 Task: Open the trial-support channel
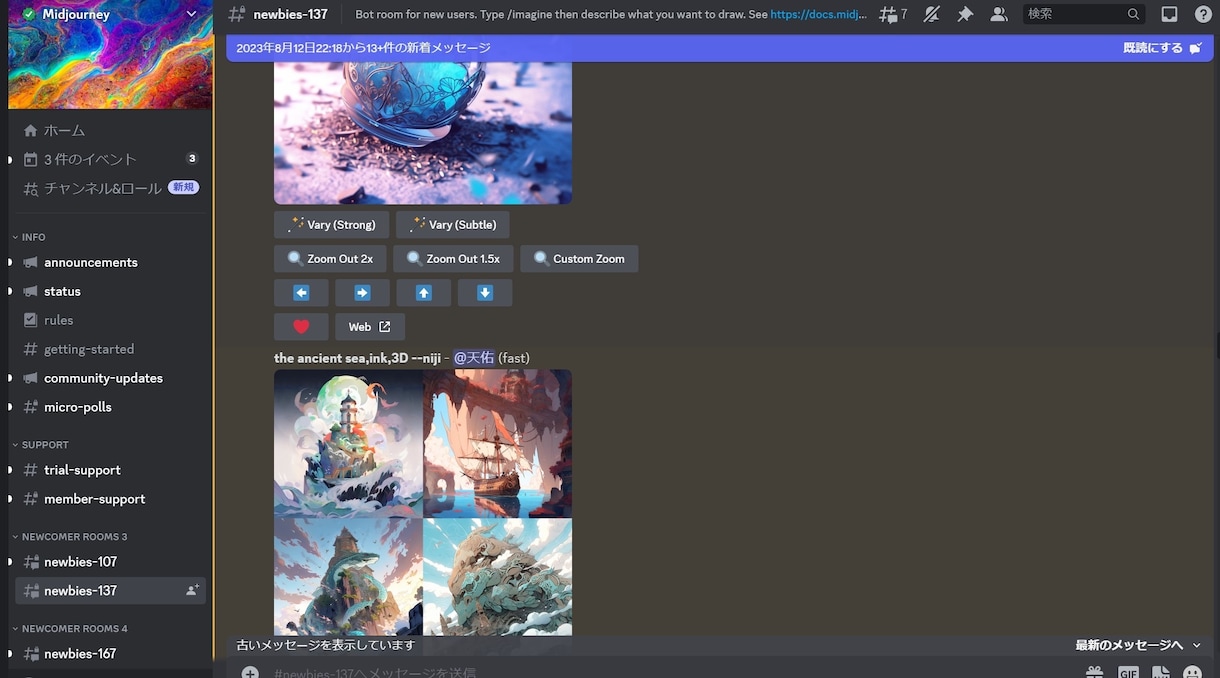[110, 470]
